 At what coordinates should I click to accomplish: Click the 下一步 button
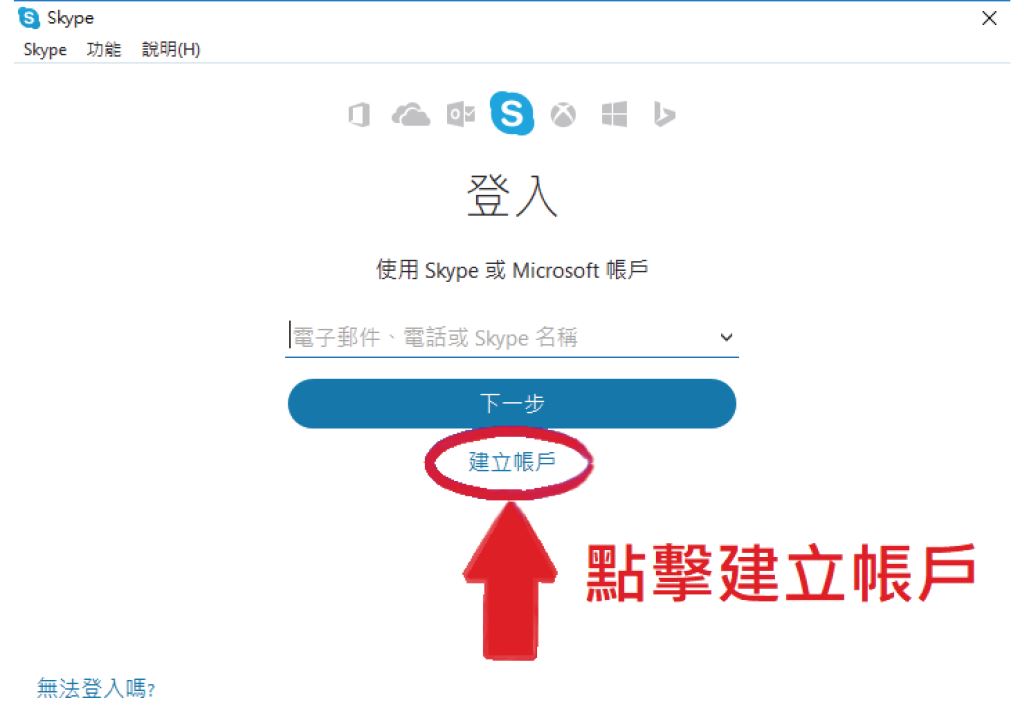512,404
